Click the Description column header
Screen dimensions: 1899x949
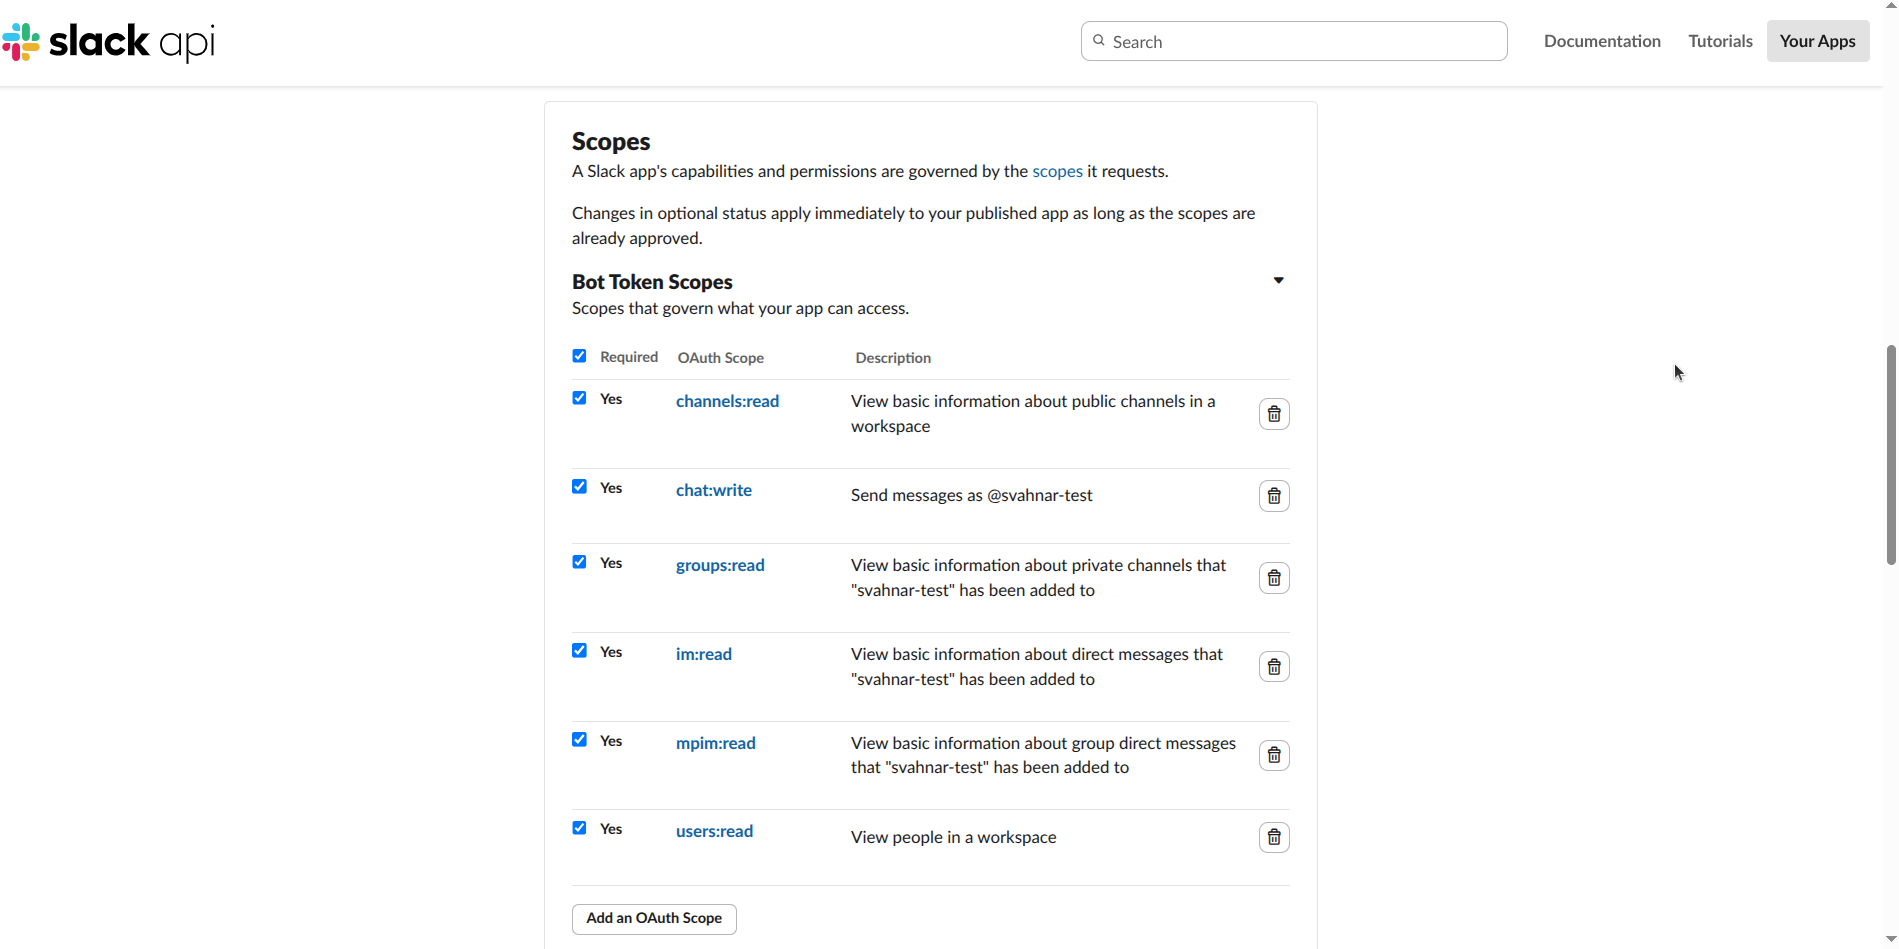click(893, 358)
